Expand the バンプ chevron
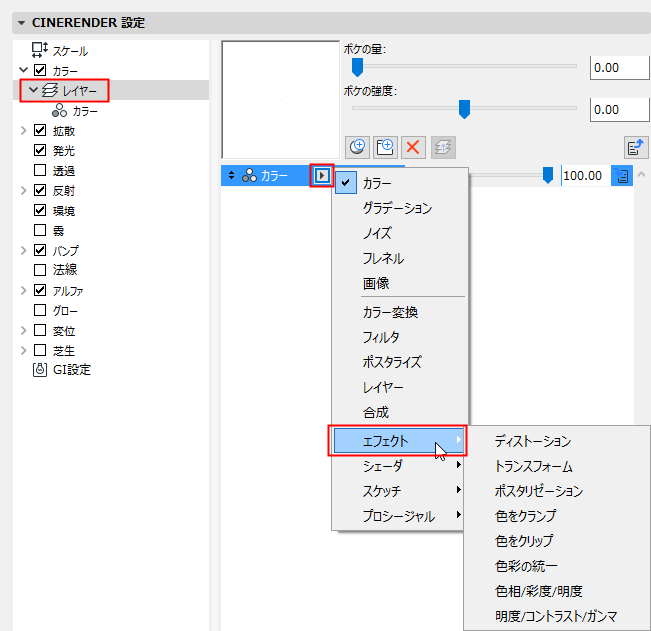The width and height of the screenshot is (651, 631). 24,250
